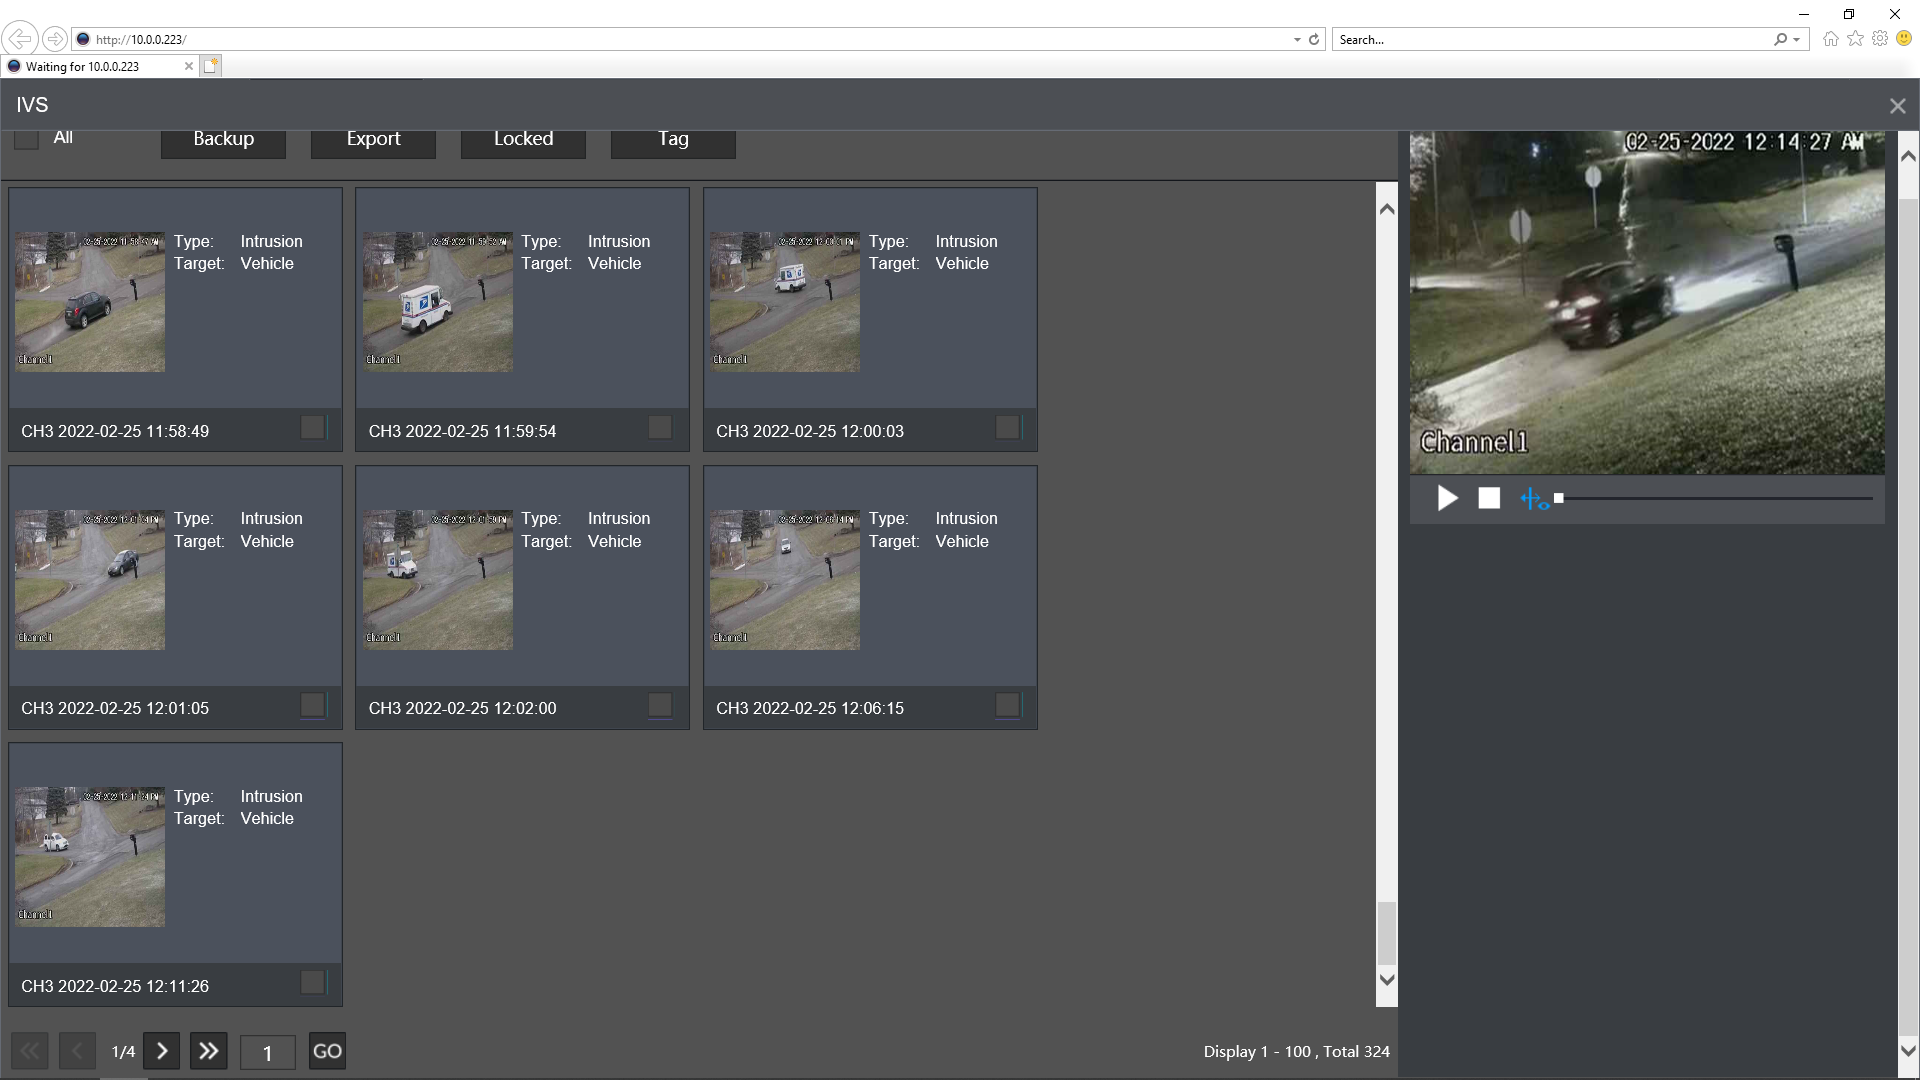Select checkbox for event 12:00:03
Viewport: 1920px width, 1080px height.
(1007, 427)
